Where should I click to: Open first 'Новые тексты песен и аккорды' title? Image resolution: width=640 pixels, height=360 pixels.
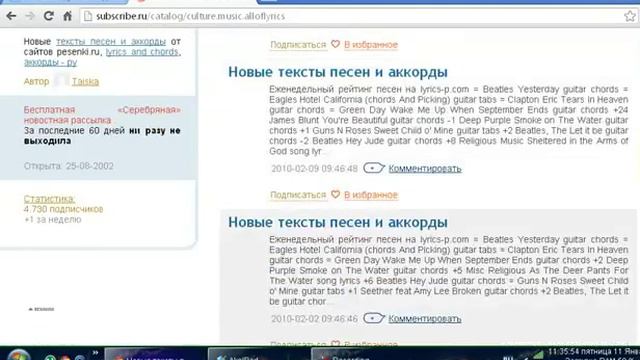(x=338, y=72)
